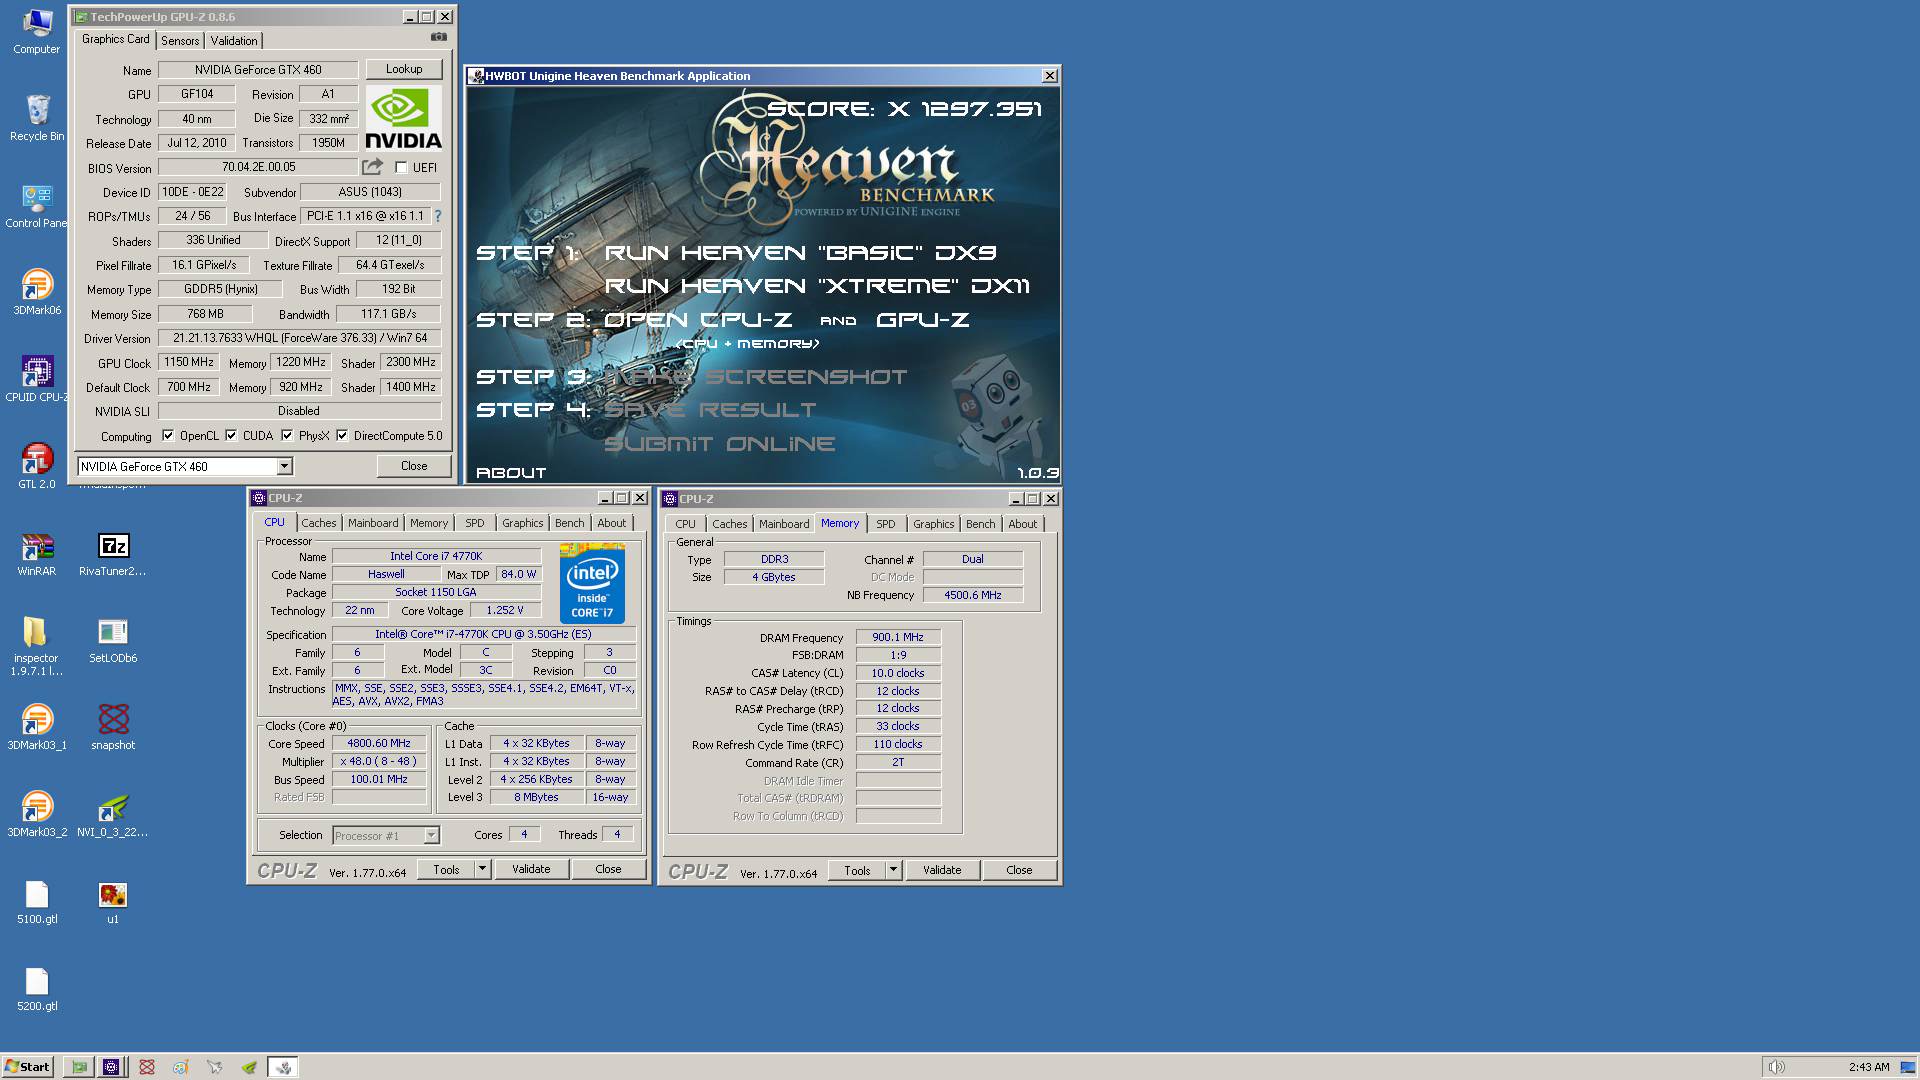The width and height of the screenshot is (1920, 1080).
Task: Switch to the Sensors tab in GPU-Z
Action: click(x=180, y=41)
